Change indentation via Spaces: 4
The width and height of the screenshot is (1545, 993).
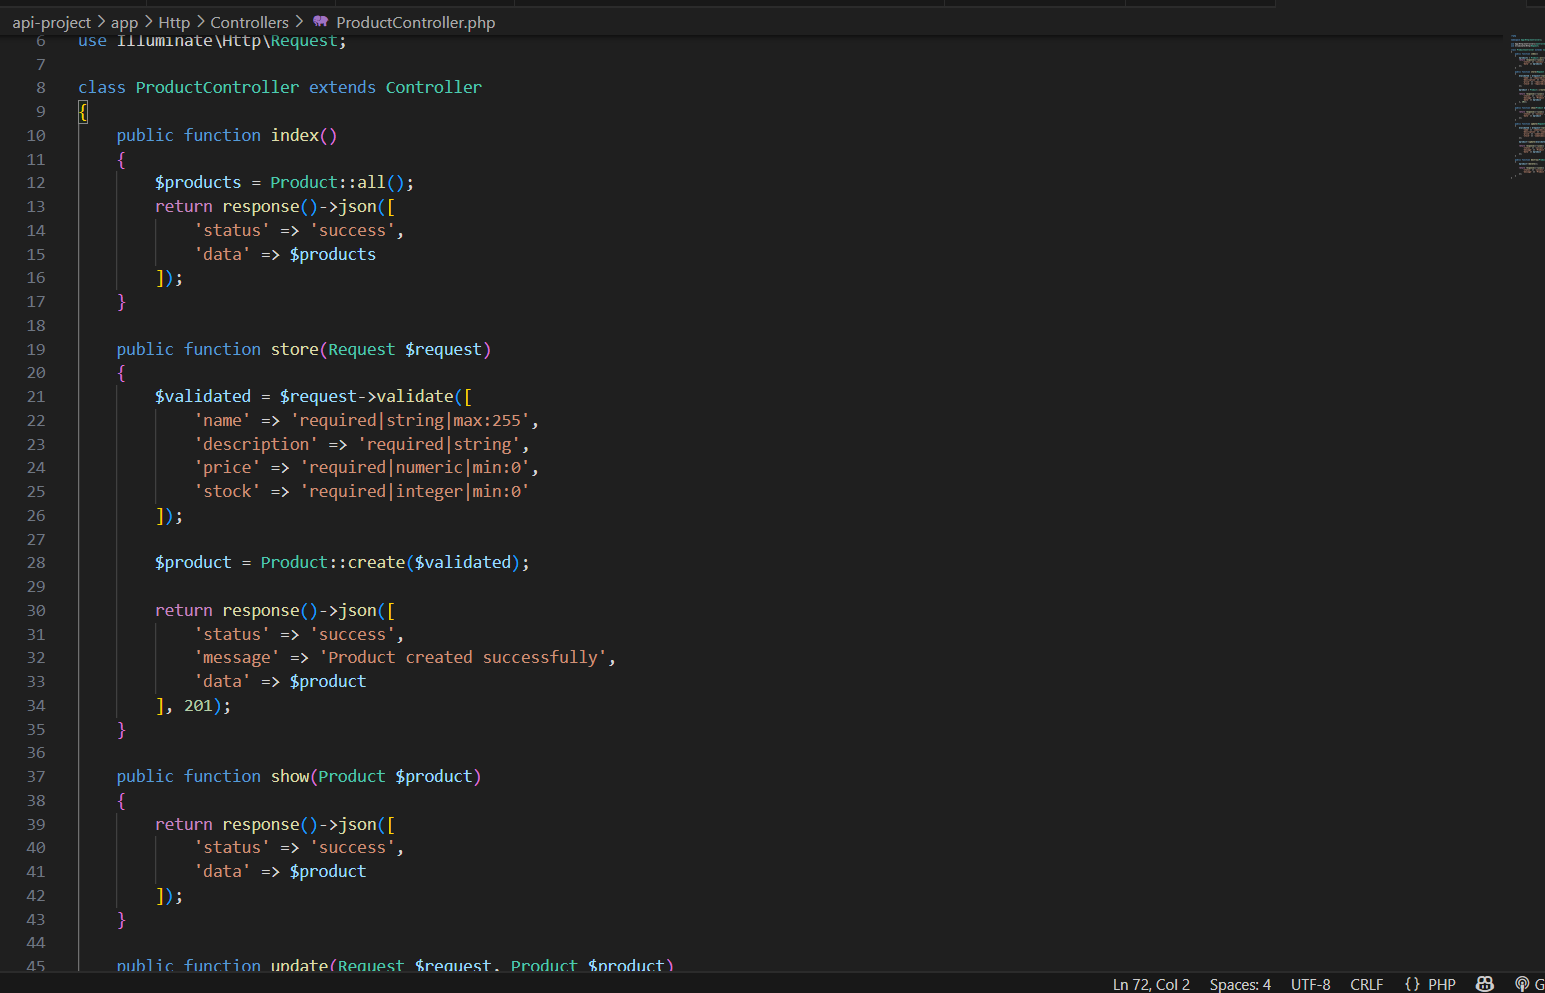pos(1240,984)
